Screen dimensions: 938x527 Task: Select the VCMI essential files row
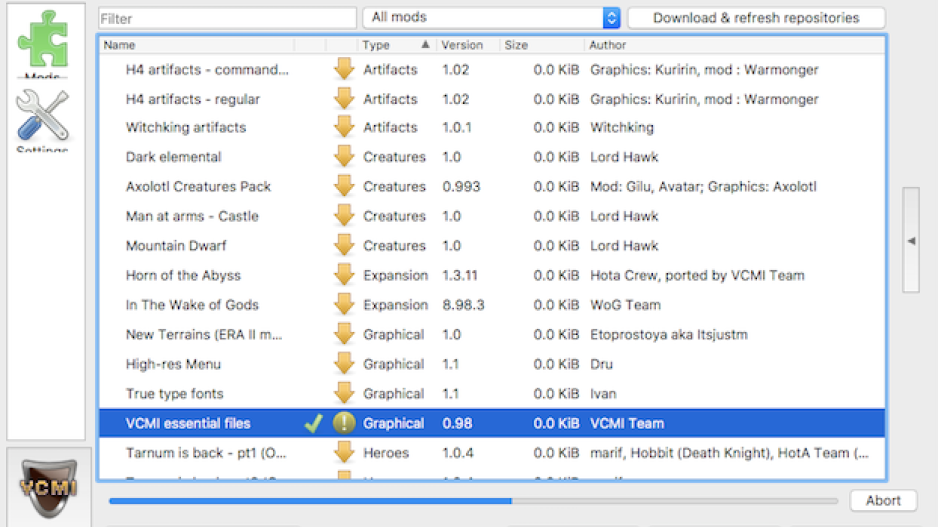coord(492,423)
